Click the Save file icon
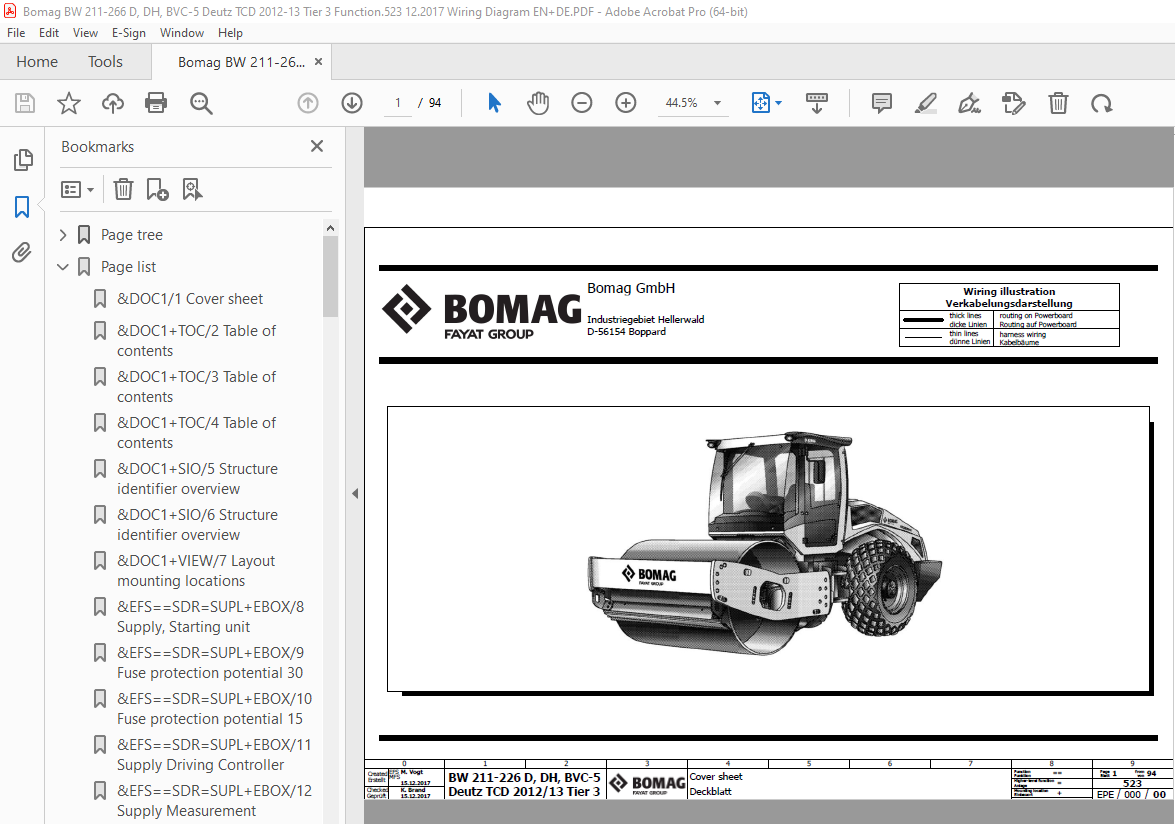The image size is (1175, 824). pos(25,103)
